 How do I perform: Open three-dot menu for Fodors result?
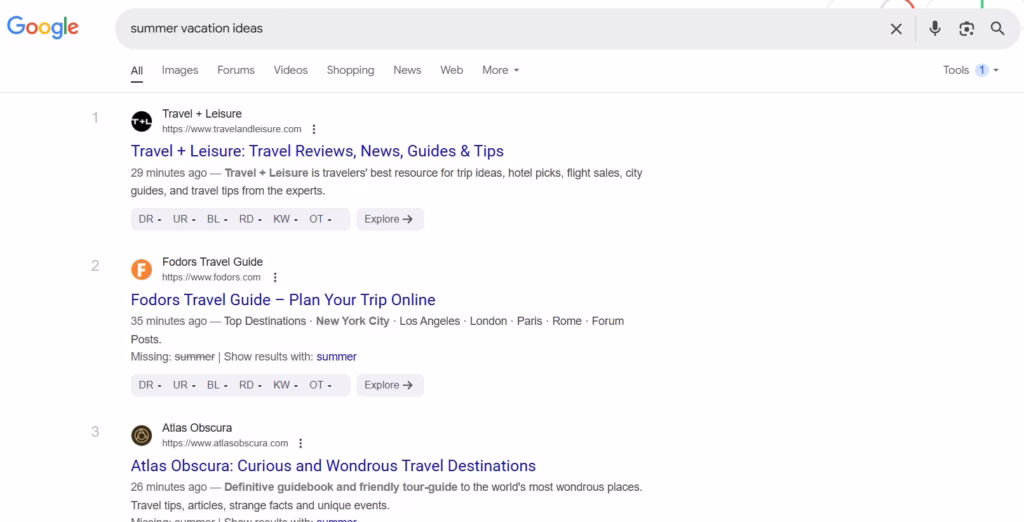tap(275, 277)
